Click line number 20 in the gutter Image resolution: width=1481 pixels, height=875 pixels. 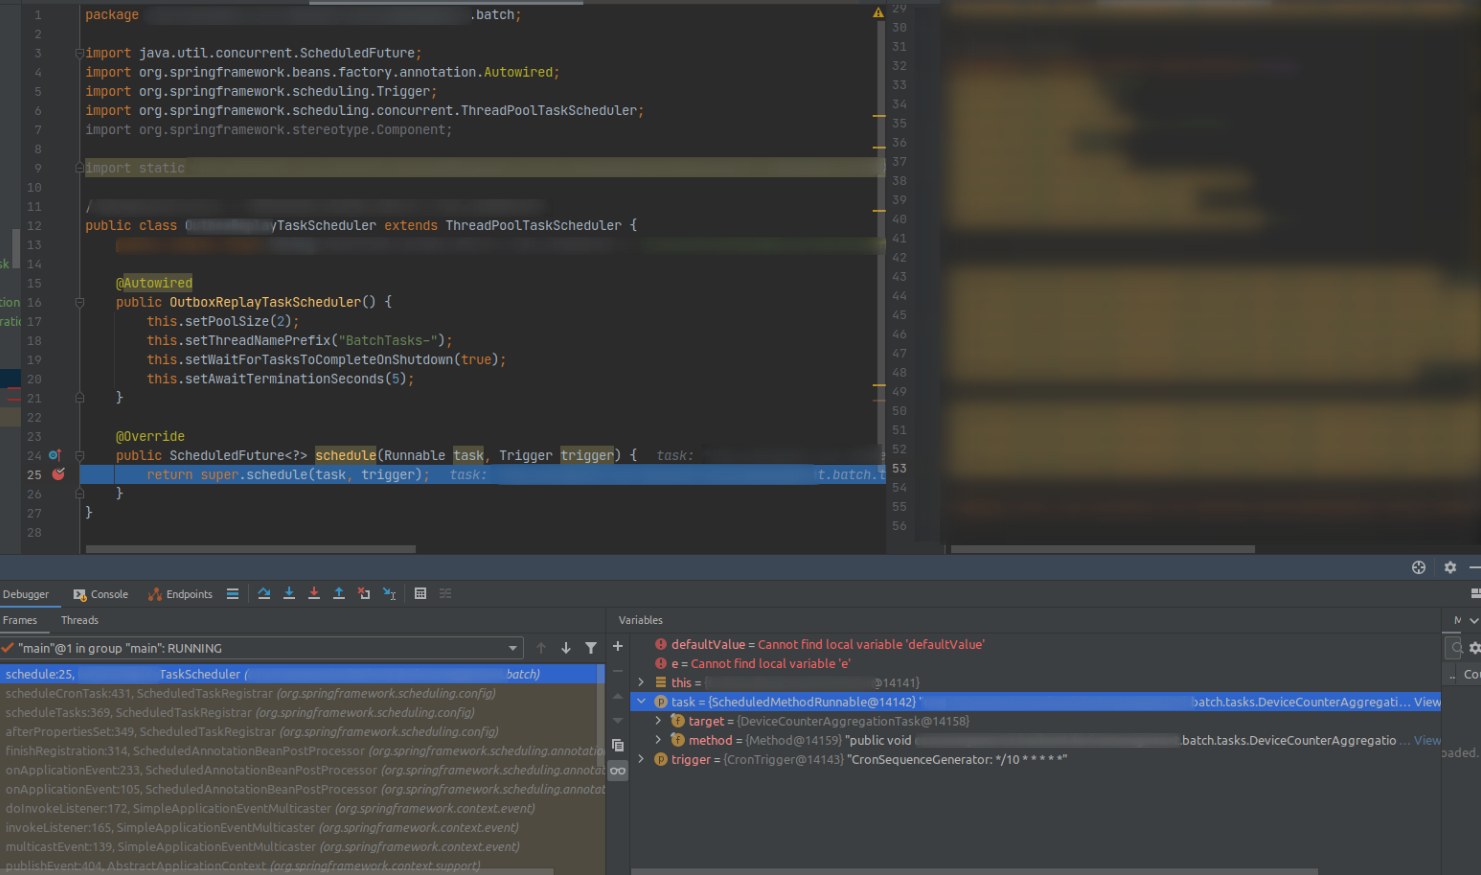(34, 379)
